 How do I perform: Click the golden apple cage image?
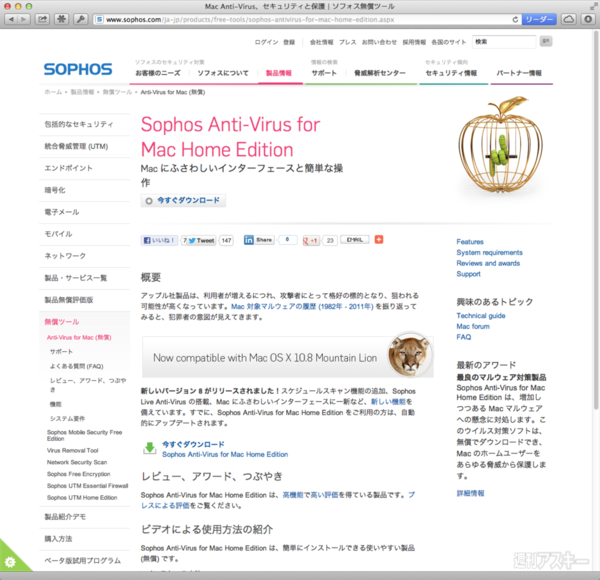(x=500, y=146)
